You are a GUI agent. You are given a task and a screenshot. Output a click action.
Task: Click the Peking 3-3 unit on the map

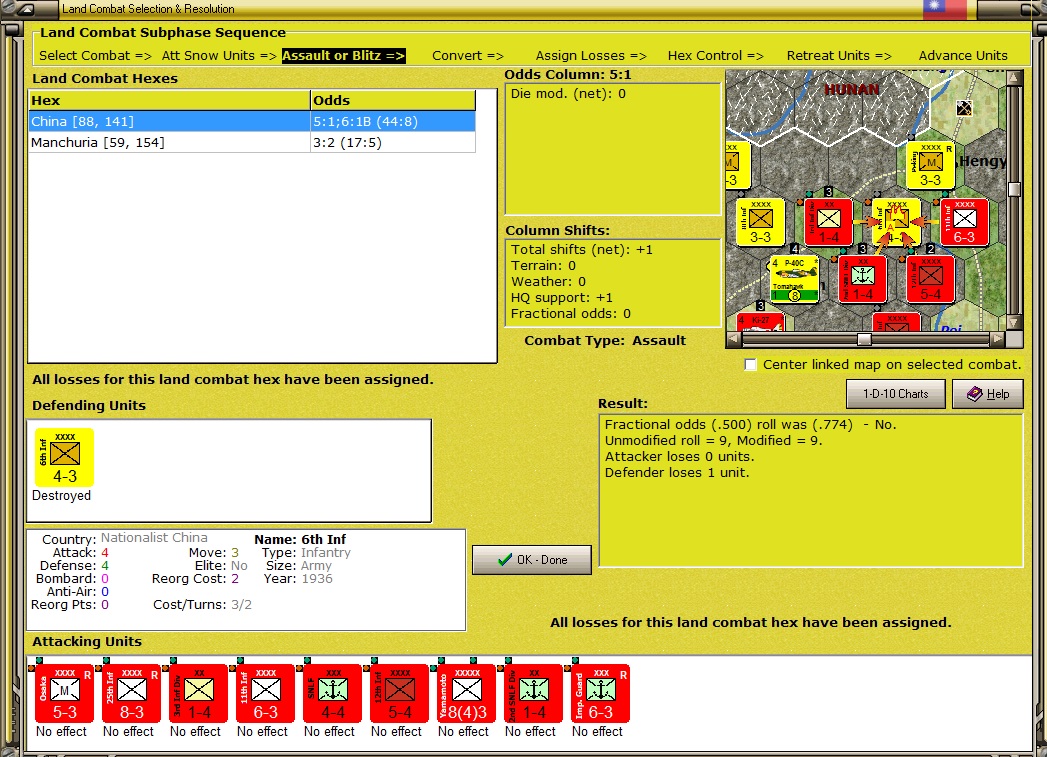[930, 166]
